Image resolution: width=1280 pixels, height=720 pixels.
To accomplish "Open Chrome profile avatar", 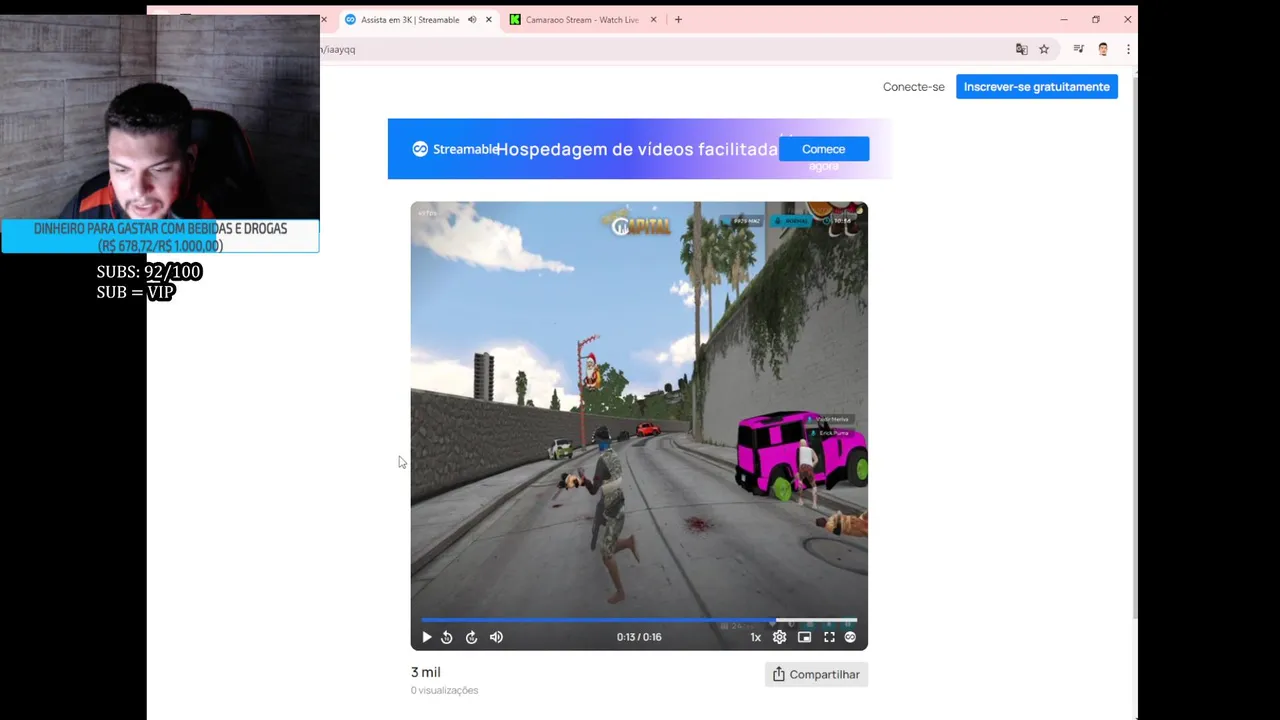I will 1103,49.
